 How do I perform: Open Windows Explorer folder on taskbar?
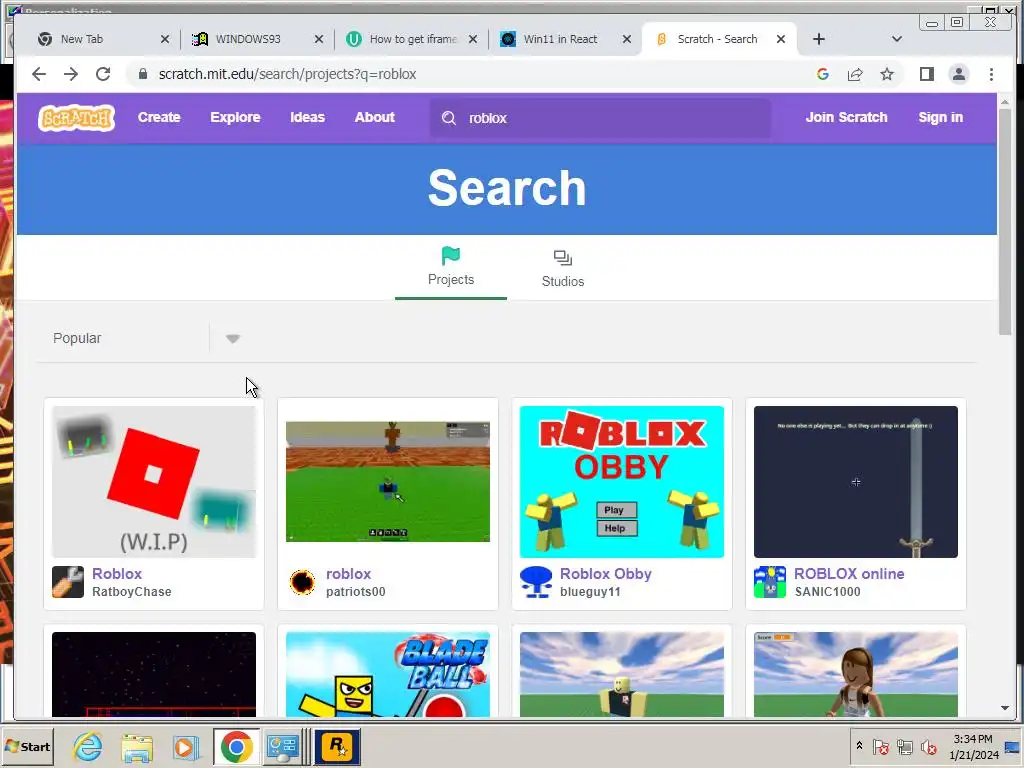click(137, 746)
